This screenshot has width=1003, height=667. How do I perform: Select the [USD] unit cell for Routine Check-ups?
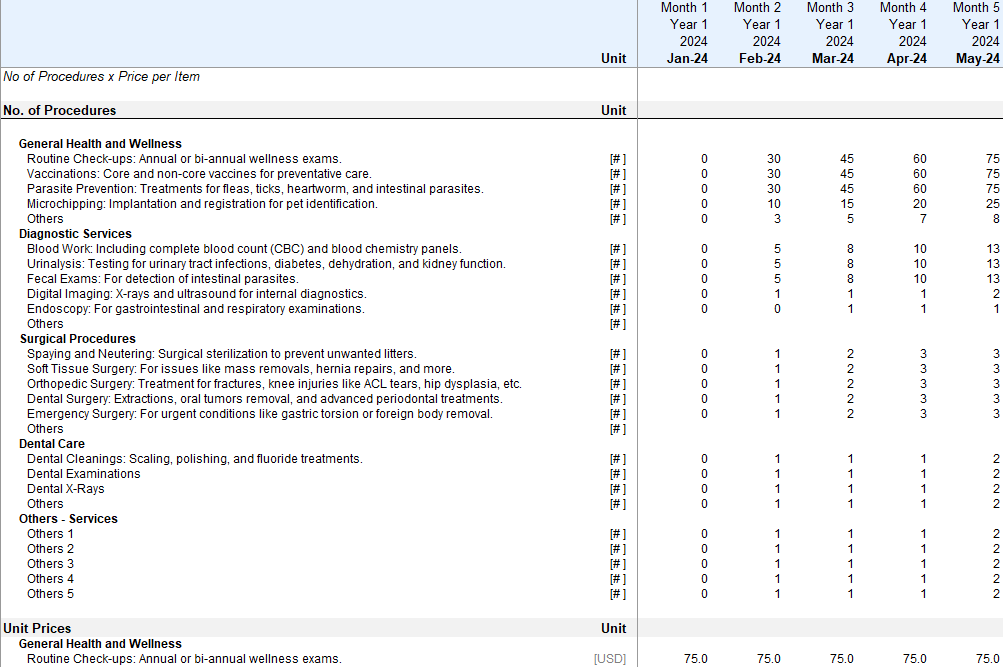click(610, 659)
